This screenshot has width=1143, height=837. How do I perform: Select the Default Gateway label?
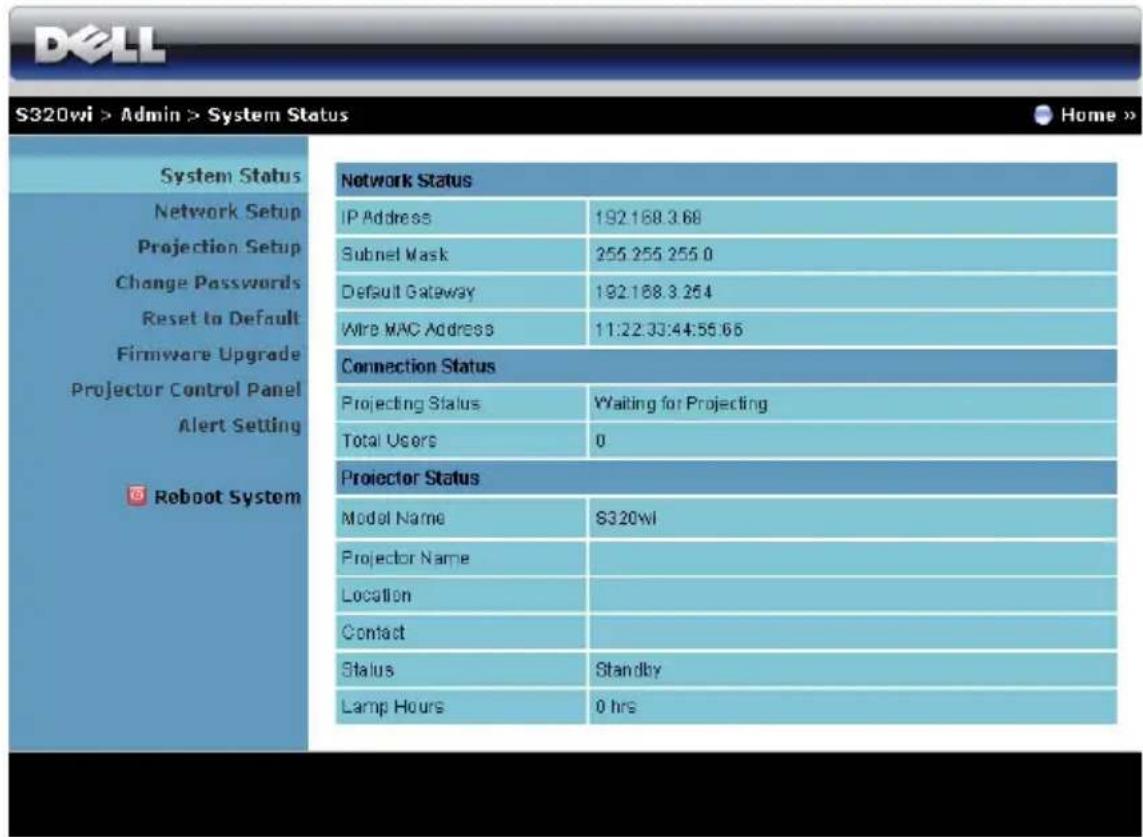coord(407,292)
